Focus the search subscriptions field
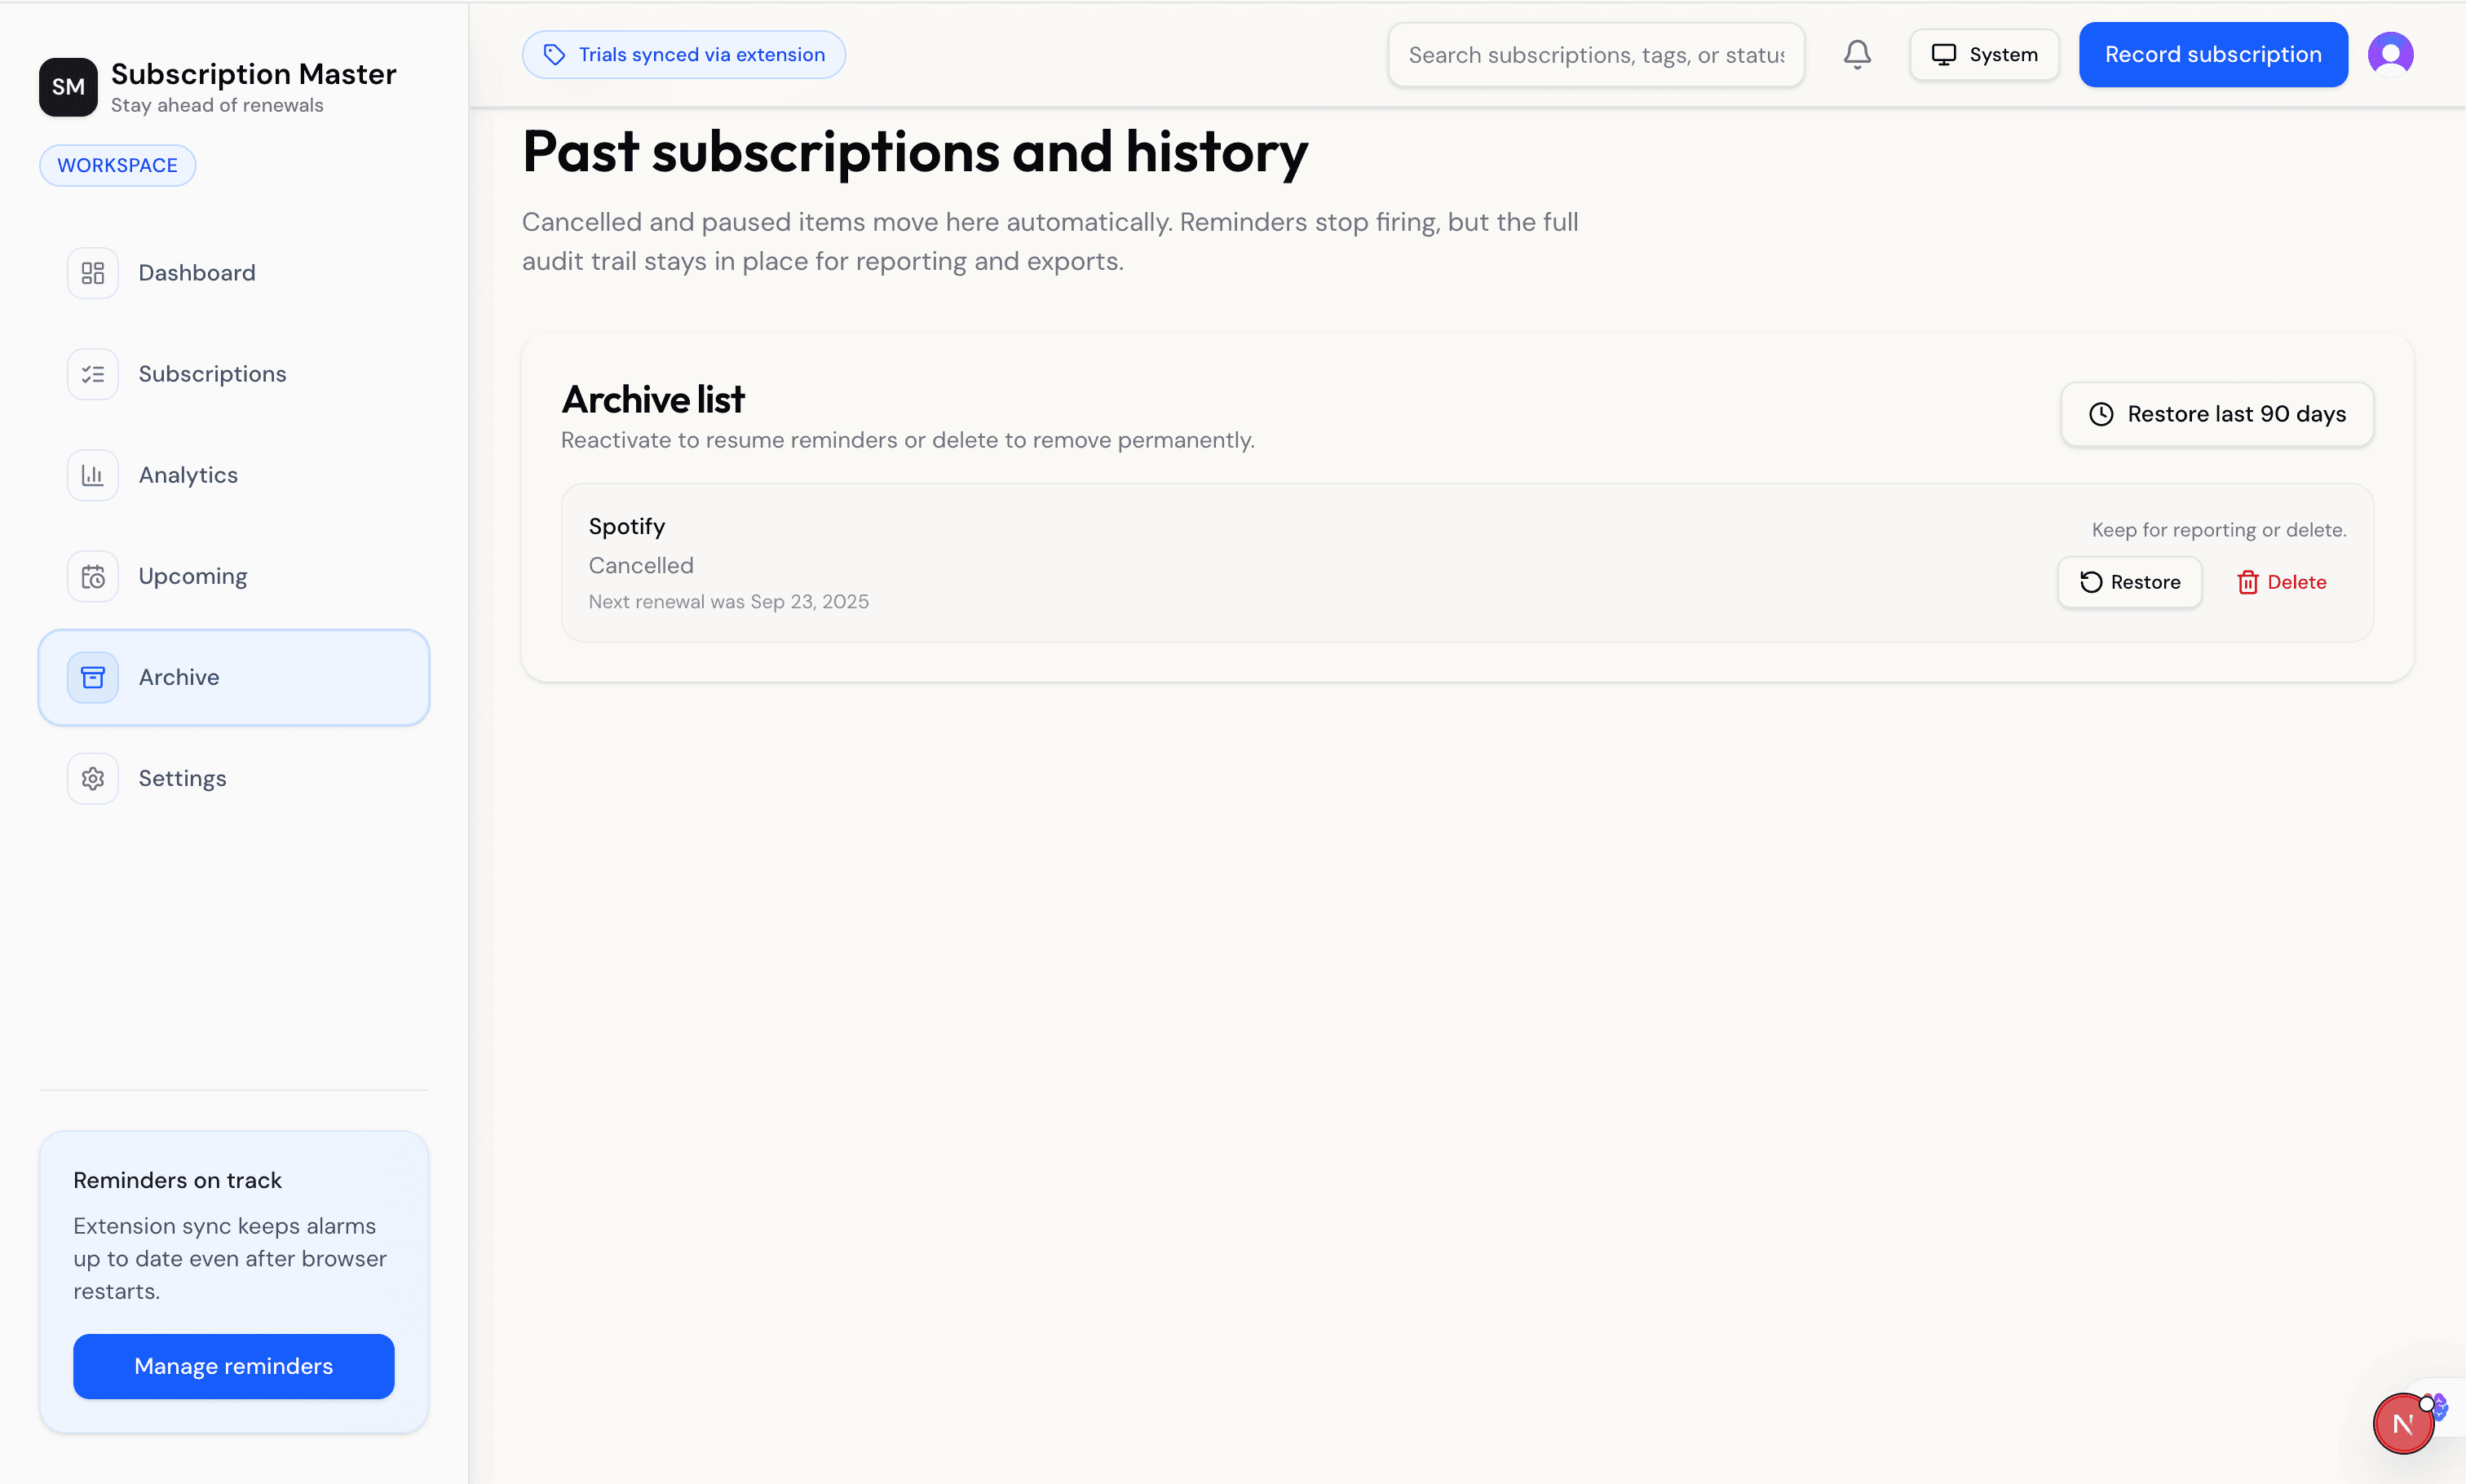The image size is (2466, 1484). pos(1595,55)
